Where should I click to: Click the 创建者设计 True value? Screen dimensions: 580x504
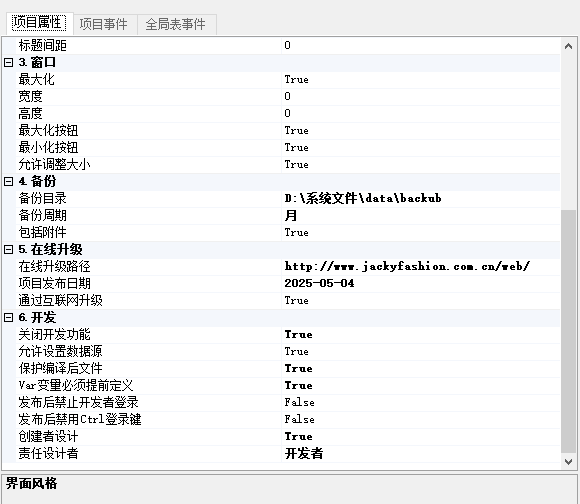(x=299, y=437)
